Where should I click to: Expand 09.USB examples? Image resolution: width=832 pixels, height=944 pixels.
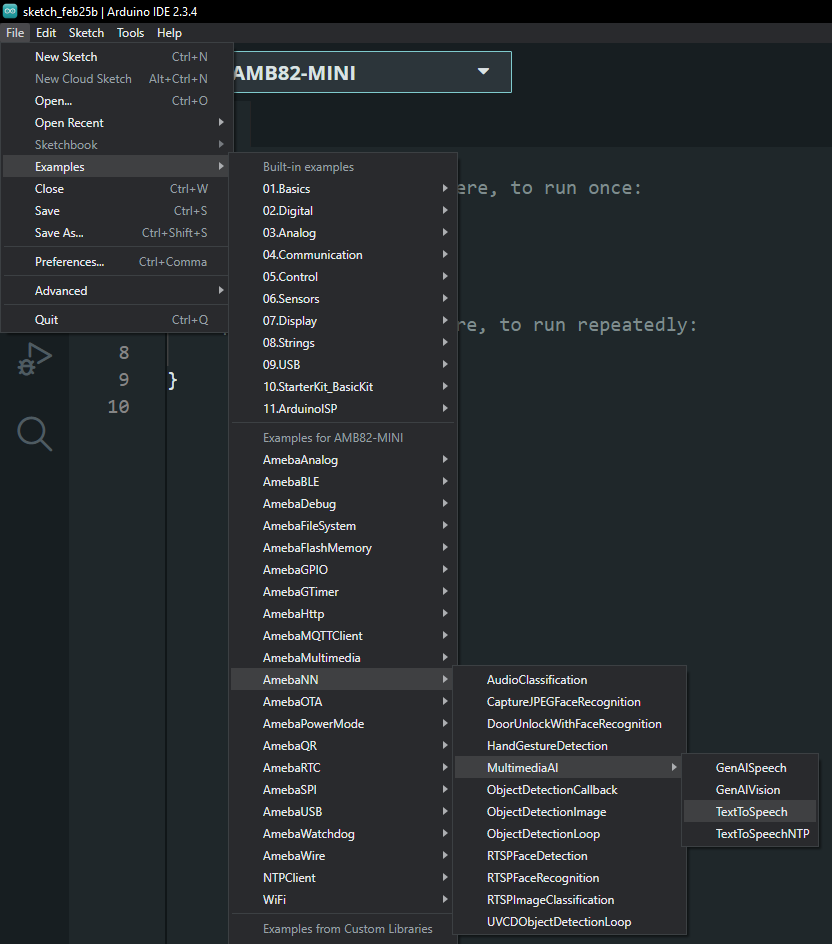pos(343,365)
